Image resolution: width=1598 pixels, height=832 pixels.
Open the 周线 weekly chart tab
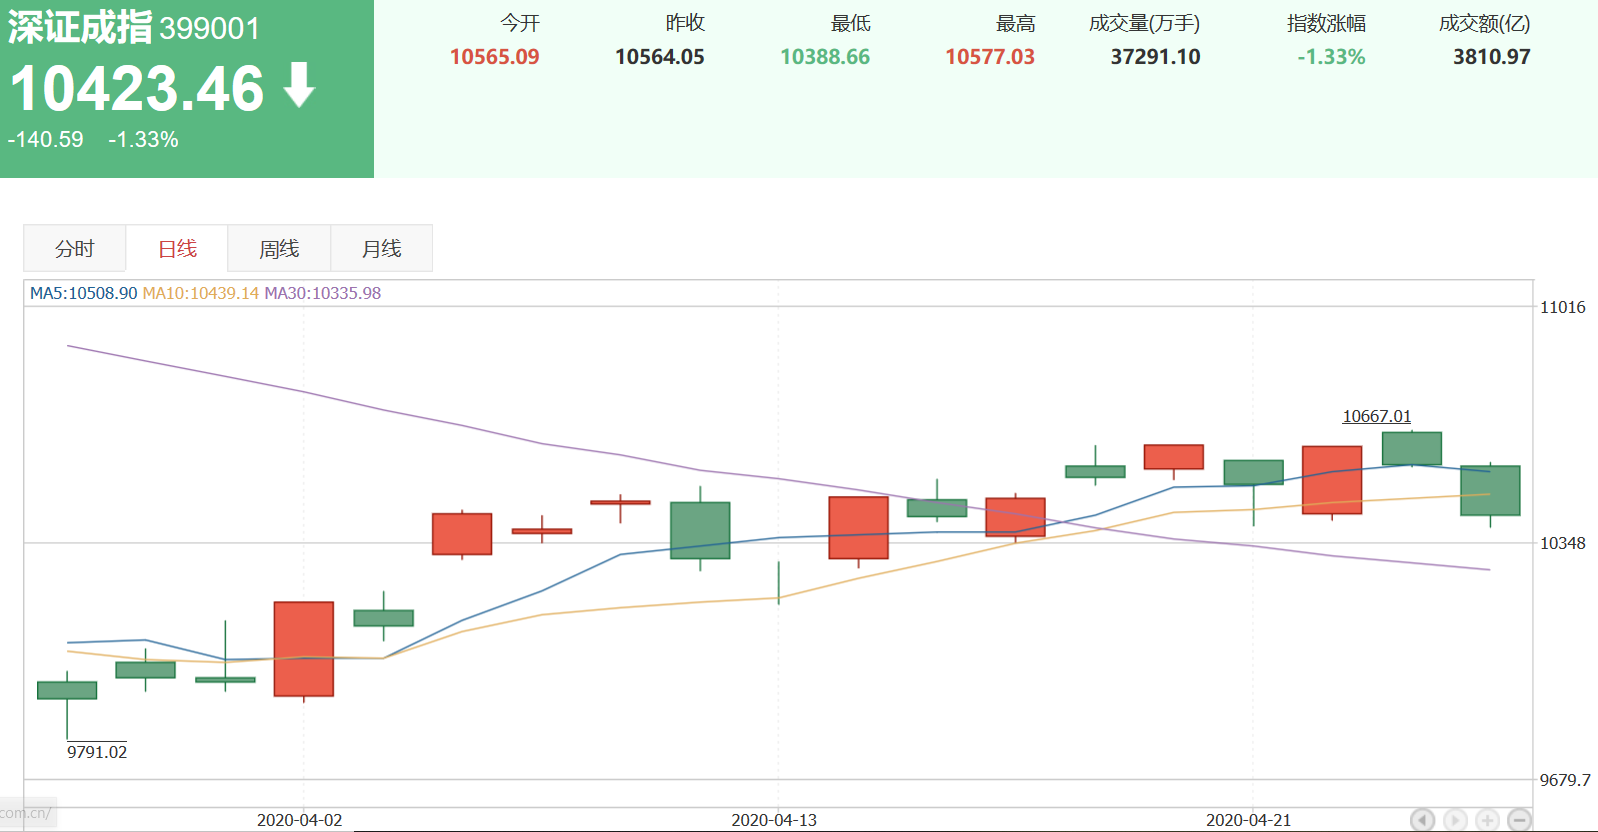(x=279, y=249)
